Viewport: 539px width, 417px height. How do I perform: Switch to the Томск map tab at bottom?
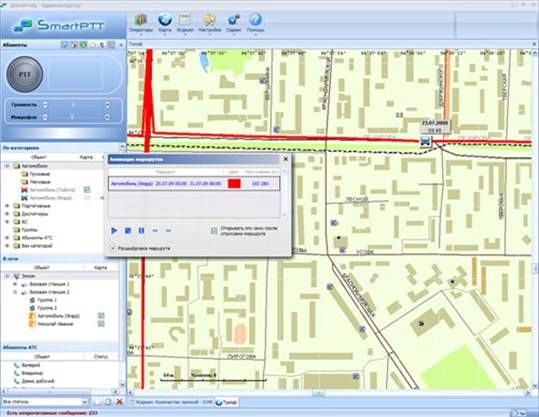pyautogui.click(x=227, y=402)
